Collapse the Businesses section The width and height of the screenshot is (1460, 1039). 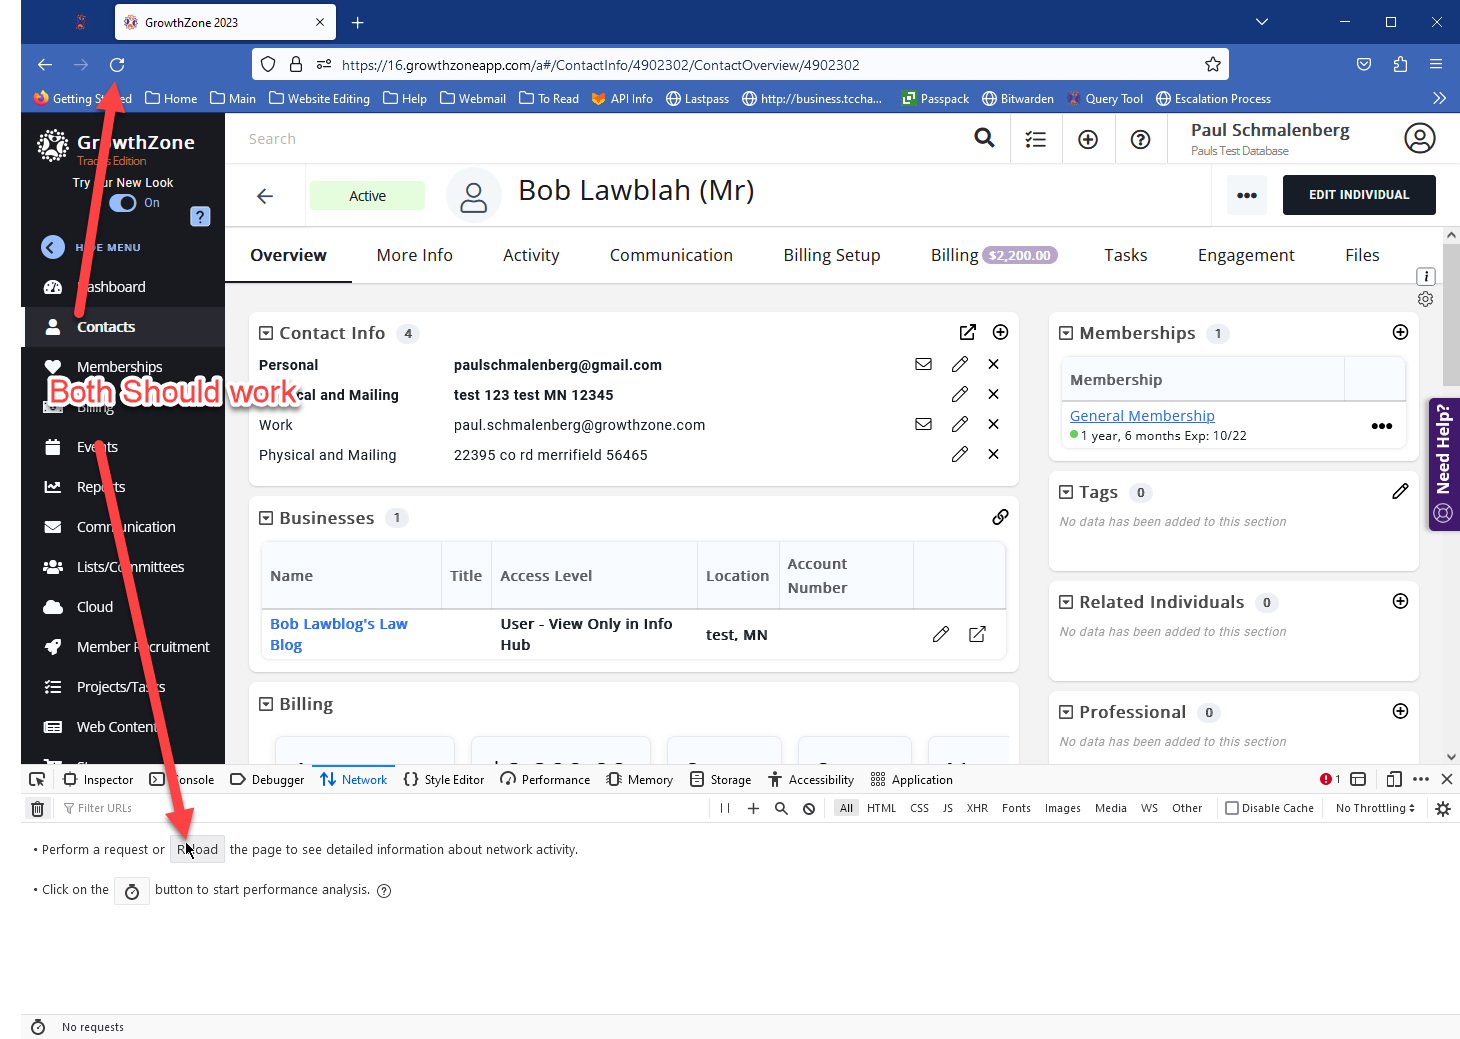[x=266, y=518]
